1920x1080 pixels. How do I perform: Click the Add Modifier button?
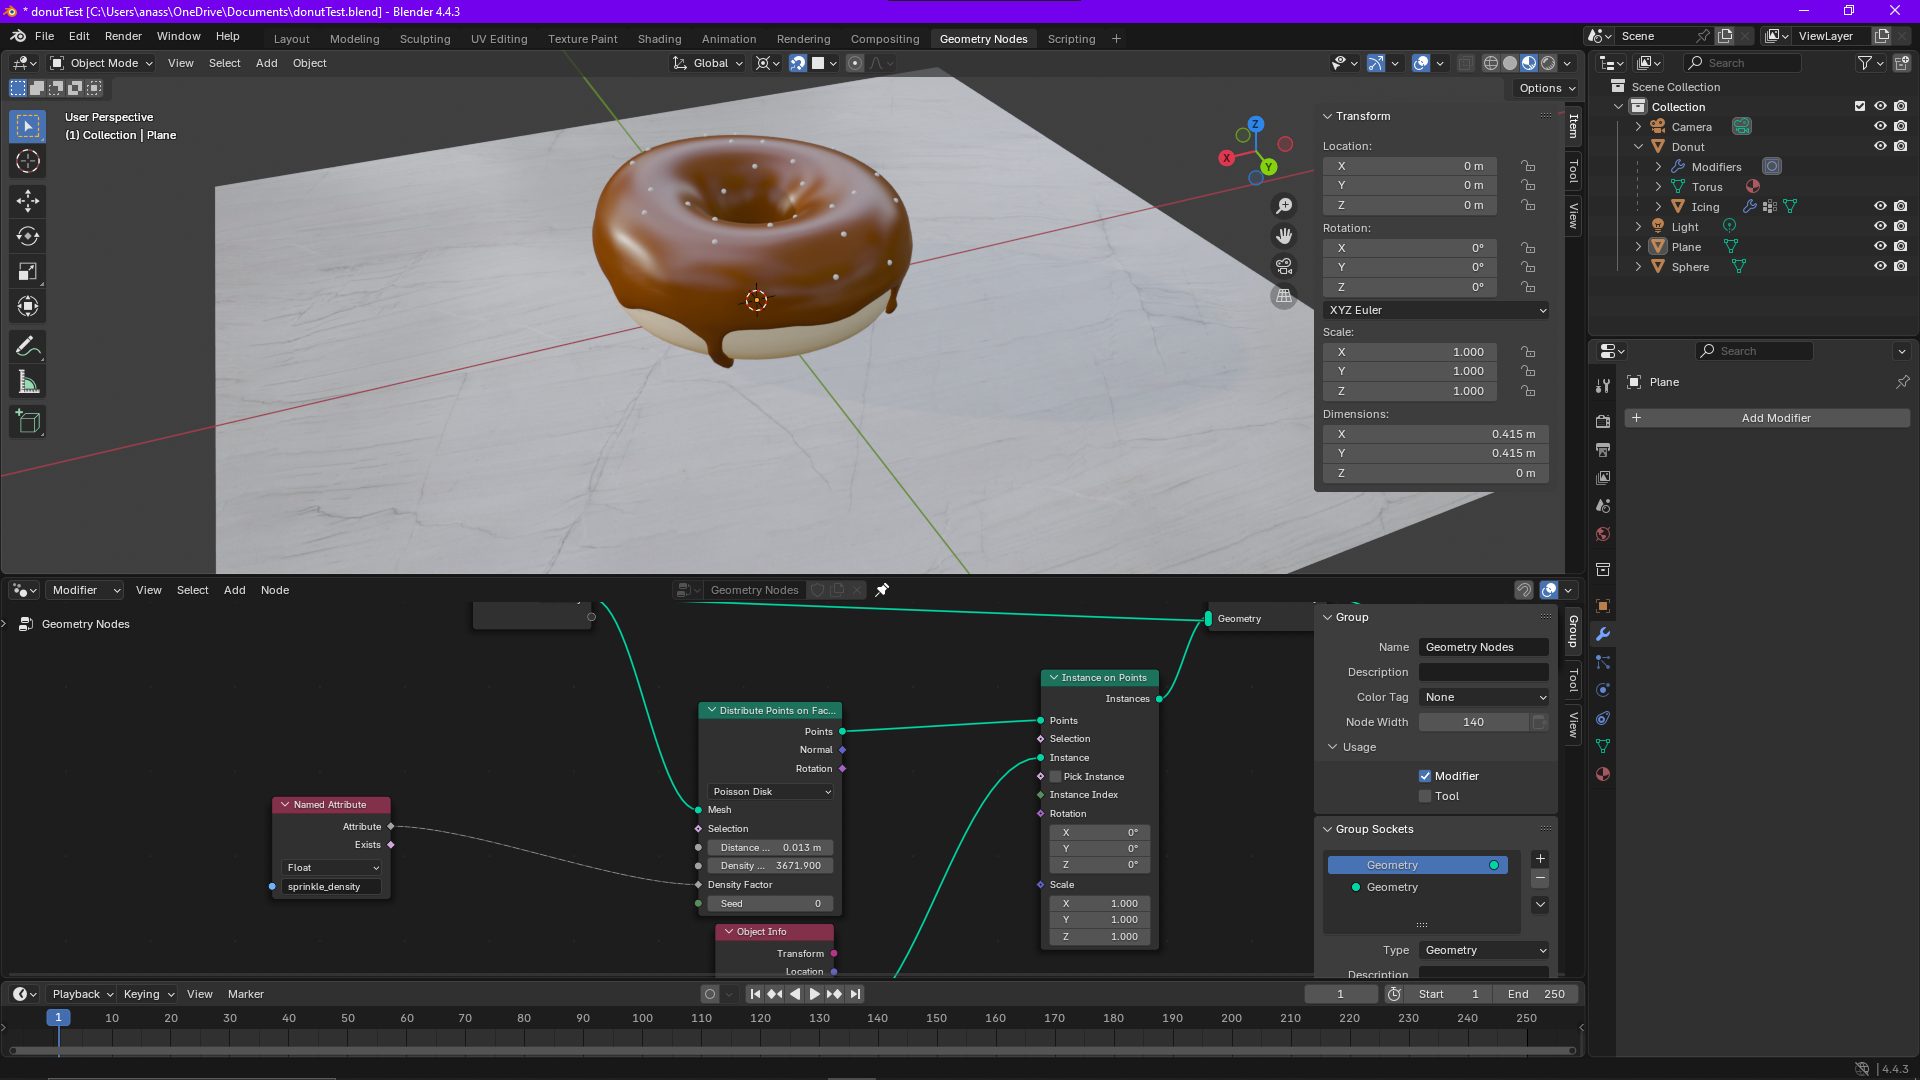coord(1767,418)
